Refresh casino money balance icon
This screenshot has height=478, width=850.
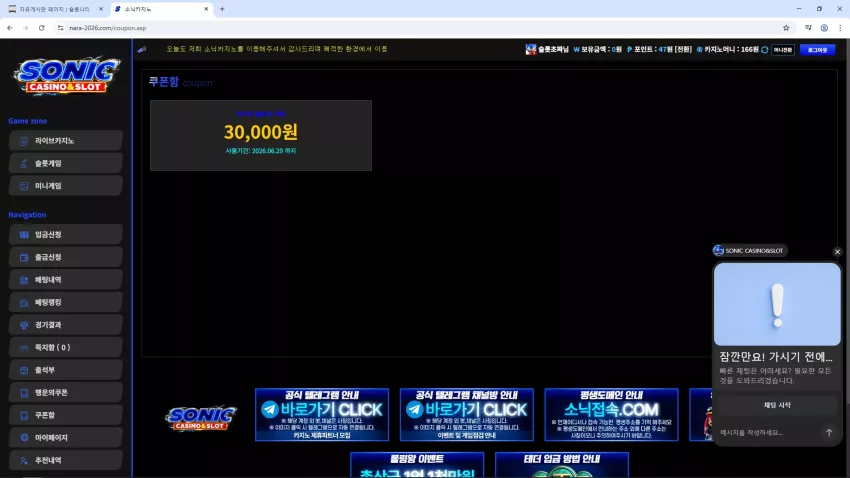click(x=765, y=50)
